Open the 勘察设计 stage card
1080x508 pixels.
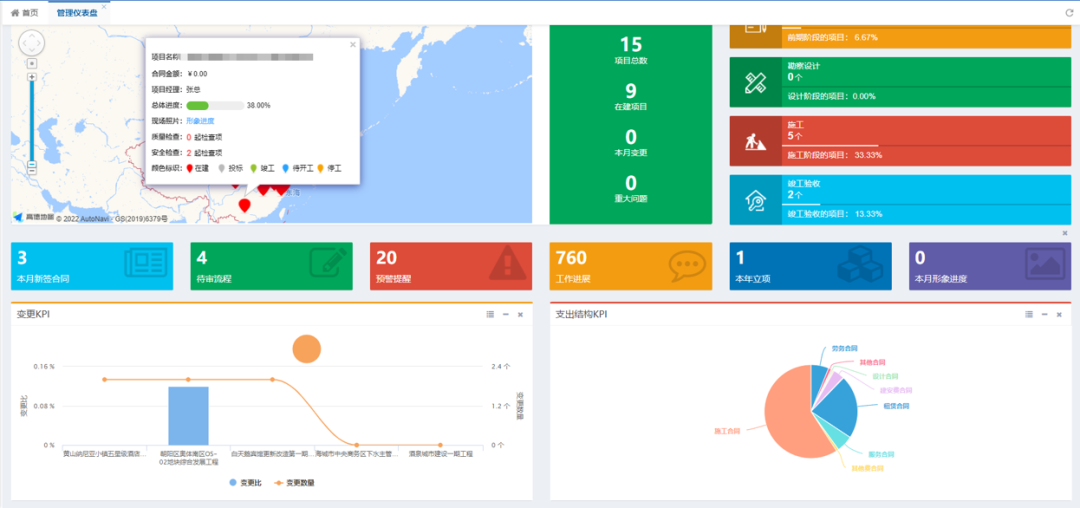point(900,82)
